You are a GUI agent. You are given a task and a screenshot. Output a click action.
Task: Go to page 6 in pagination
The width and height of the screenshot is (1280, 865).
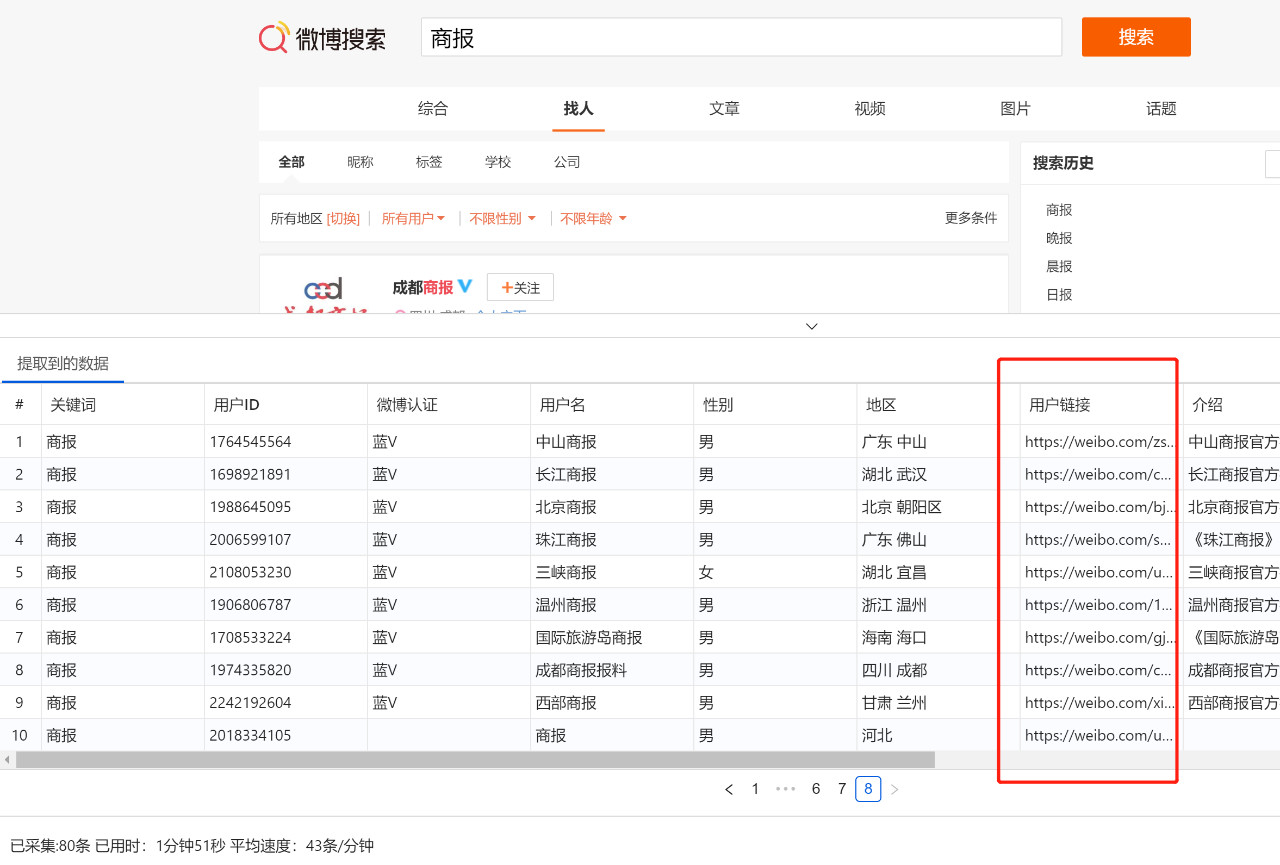(816, 789)
